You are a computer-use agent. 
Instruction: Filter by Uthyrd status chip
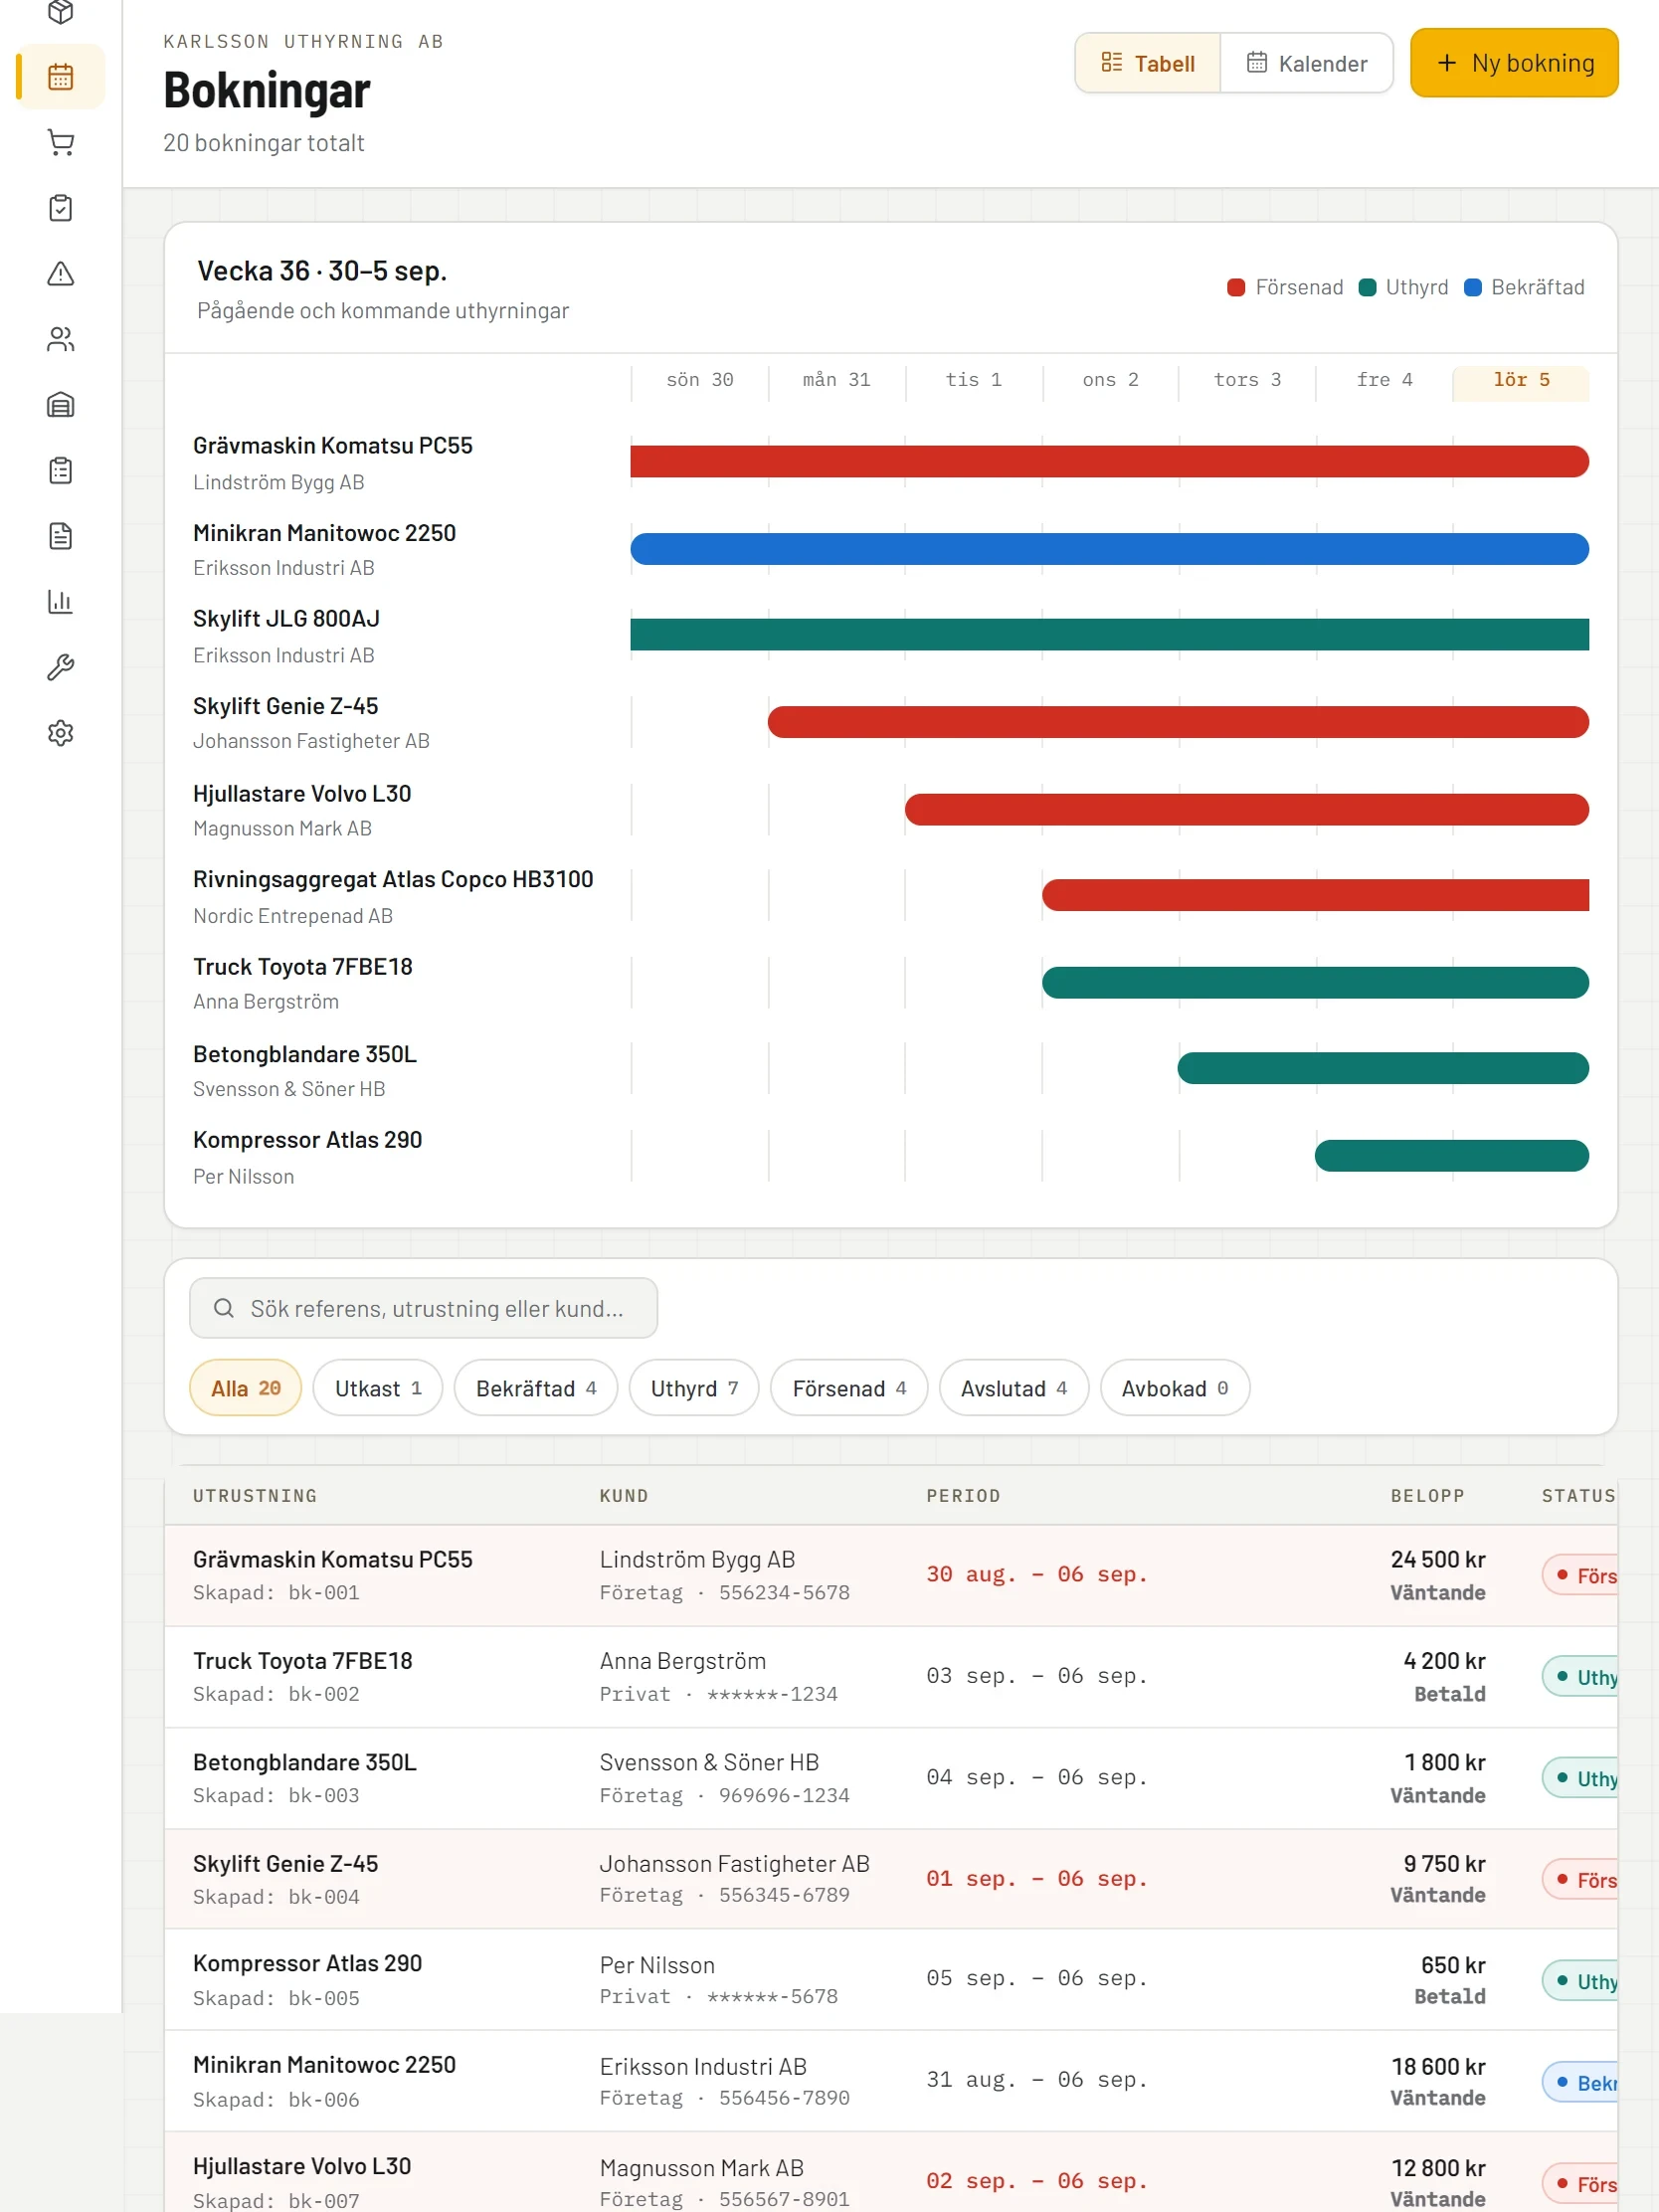pos(694,1388)
